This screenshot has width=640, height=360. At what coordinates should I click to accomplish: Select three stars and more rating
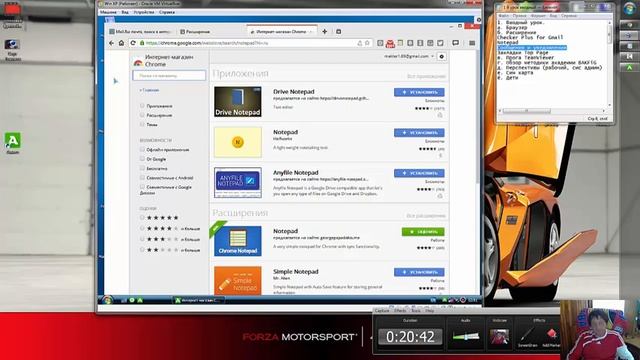click(x=142, y=239)
